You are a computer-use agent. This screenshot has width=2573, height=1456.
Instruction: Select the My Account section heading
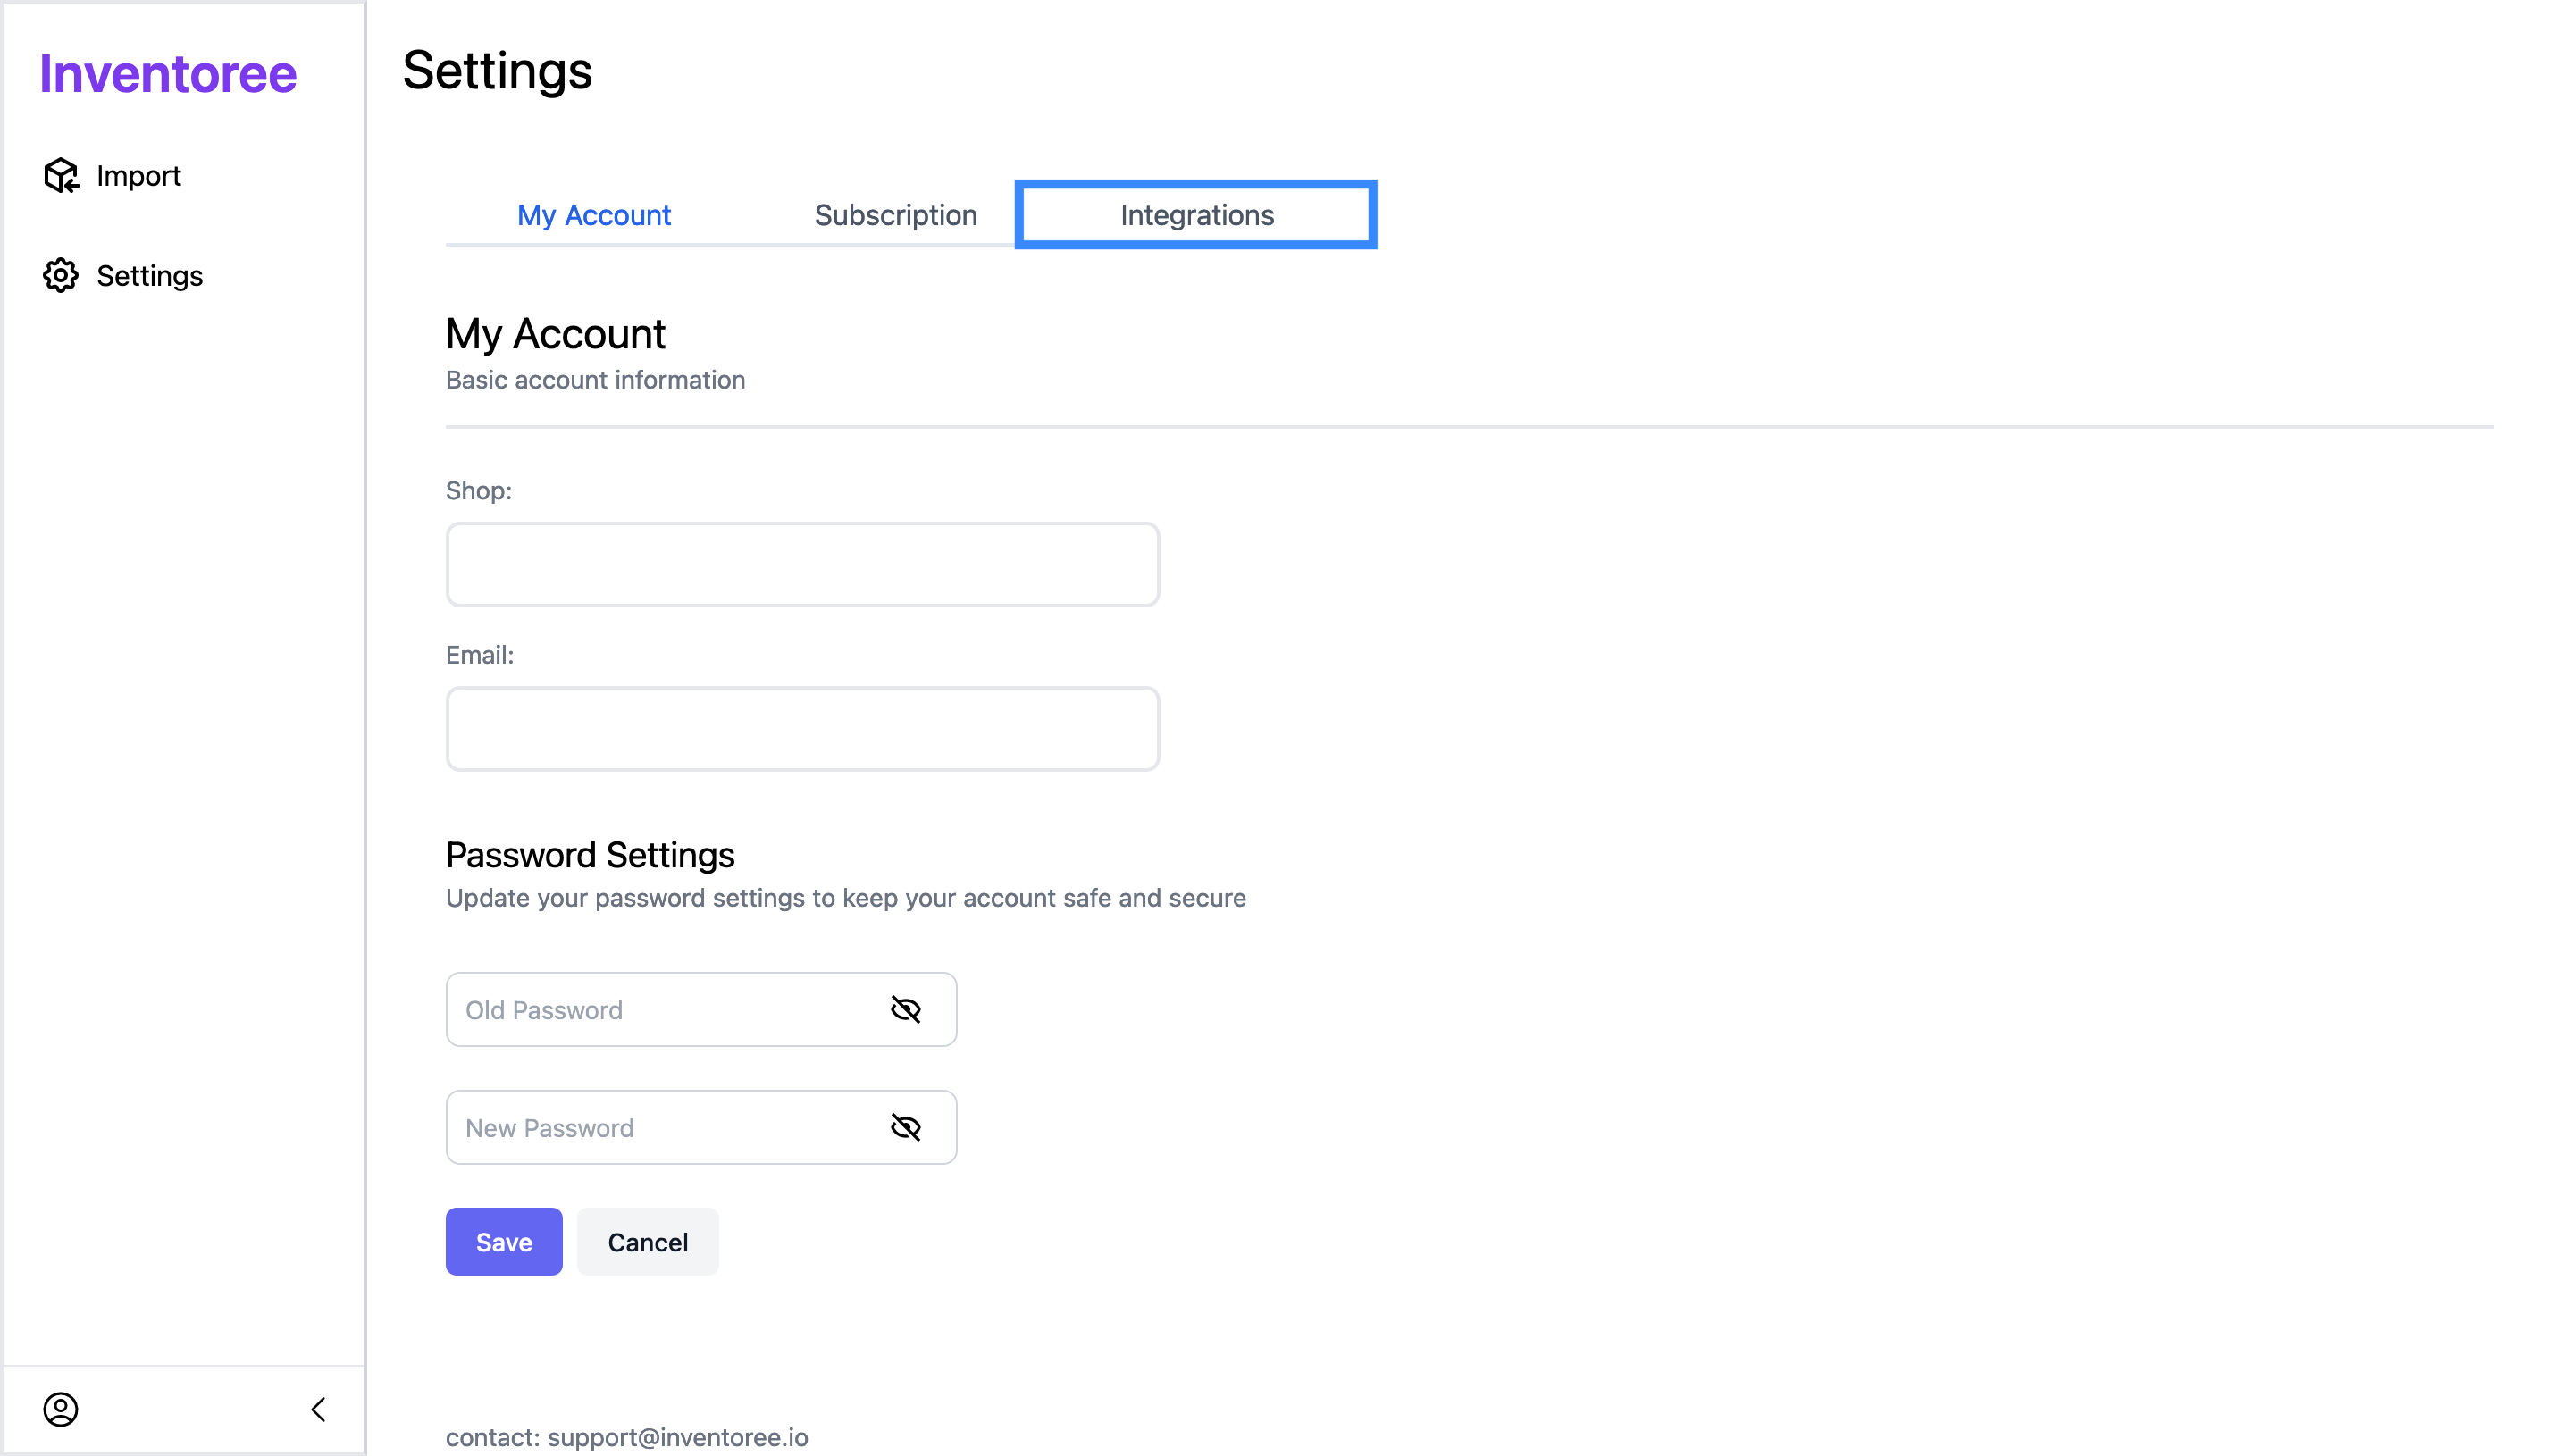click(555, 332)
